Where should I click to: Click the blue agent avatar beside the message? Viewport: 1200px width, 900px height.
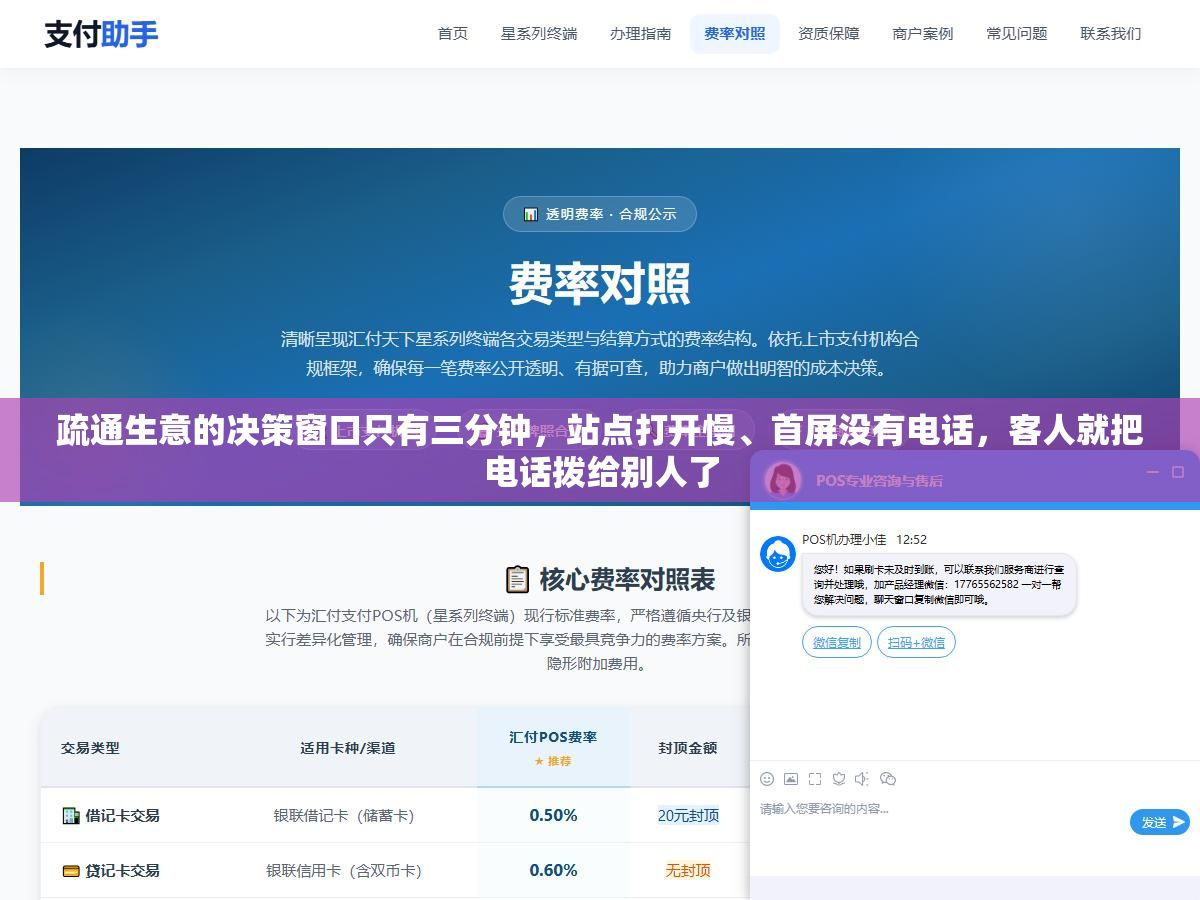coord(778,554)
